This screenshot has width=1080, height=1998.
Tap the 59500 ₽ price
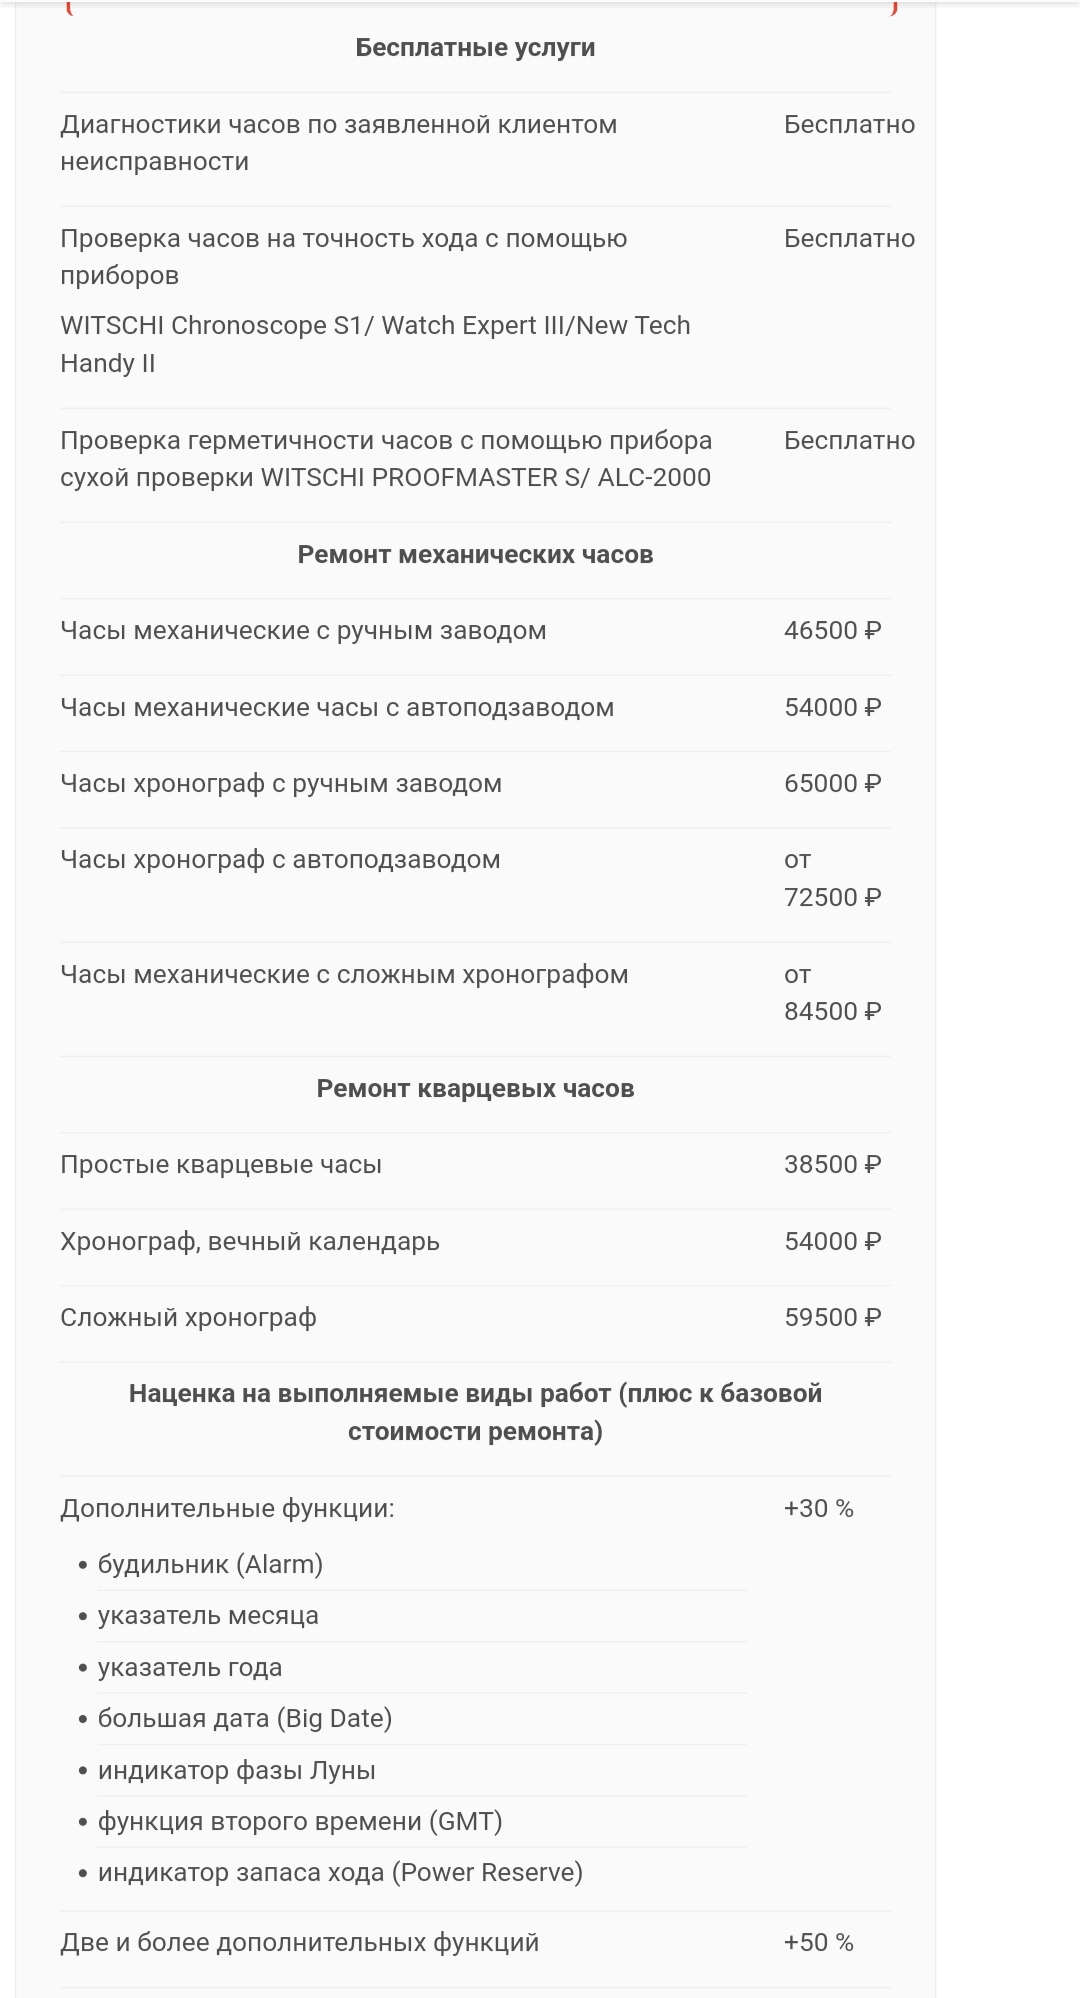832,1318
